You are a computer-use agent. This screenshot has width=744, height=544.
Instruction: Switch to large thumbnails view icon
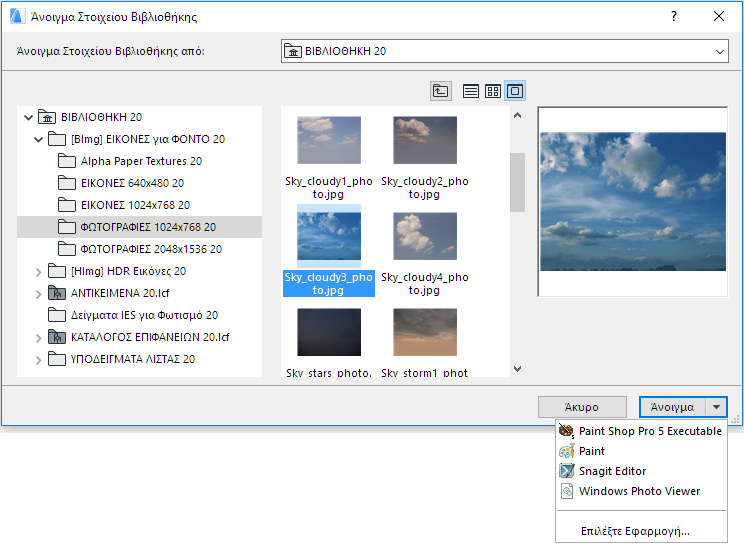pos(515,91)
